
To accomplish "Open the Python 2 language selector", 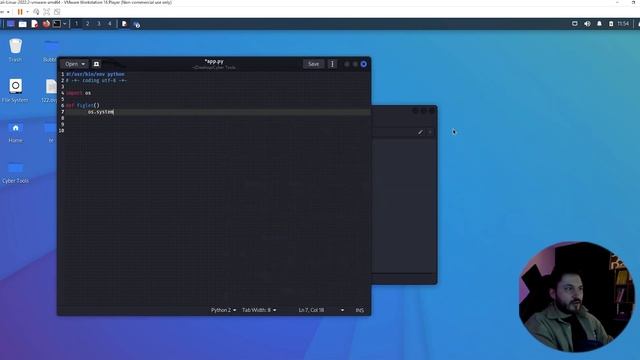I will pos(223,310).
